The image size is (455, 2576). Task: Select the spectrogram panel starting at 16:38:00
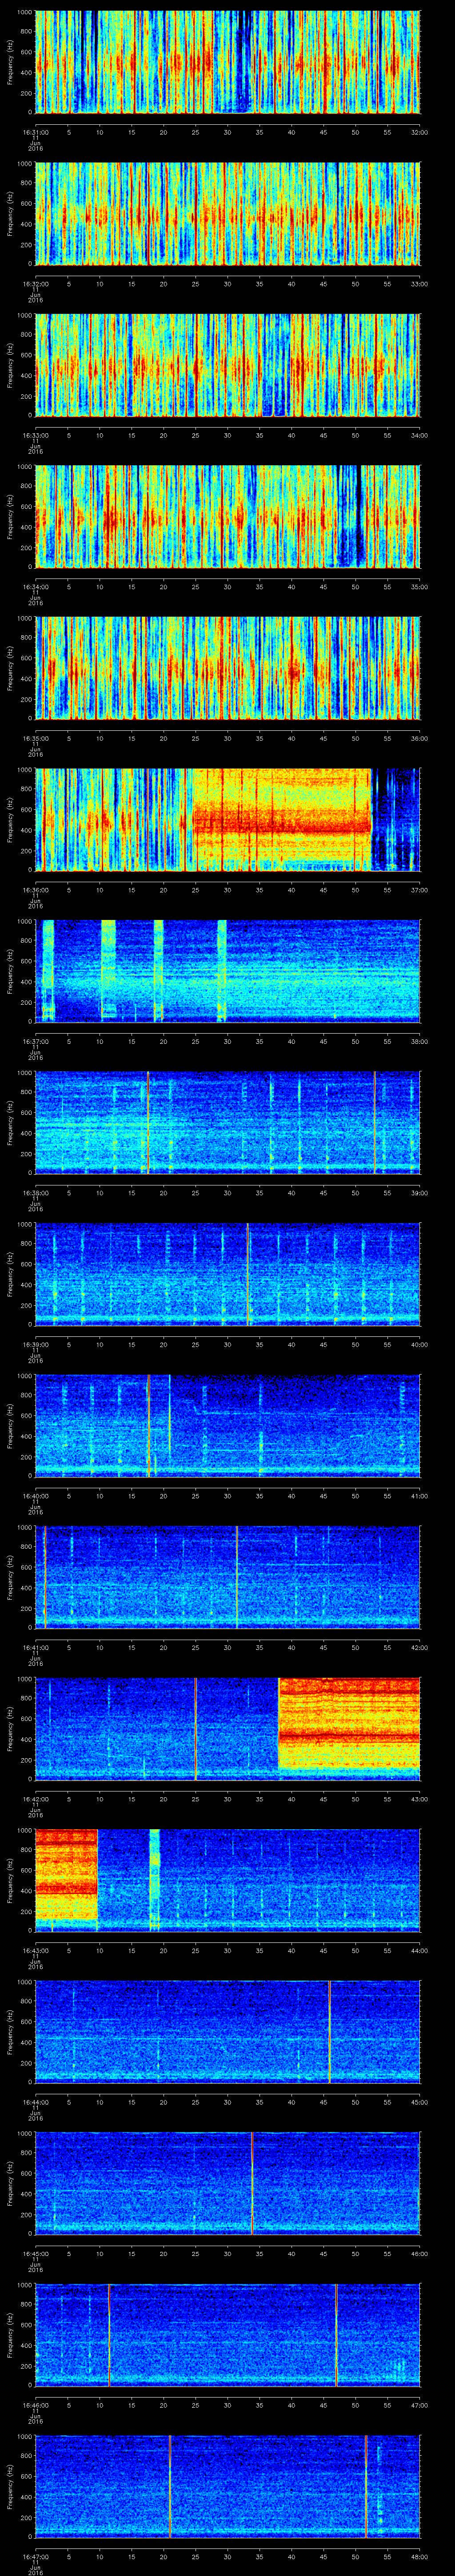pos(228,1123)
